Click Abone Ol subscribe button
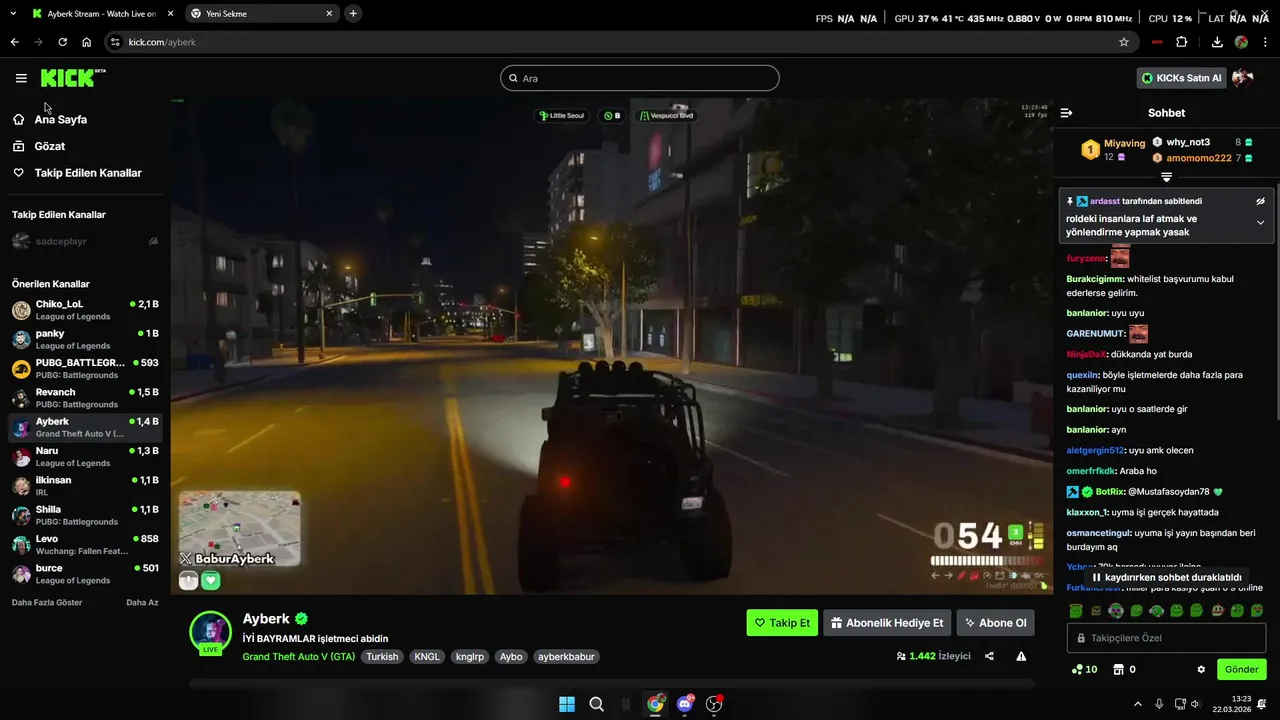The height and width of the screenshot is (720, 1280). click(x=995, y=623)
